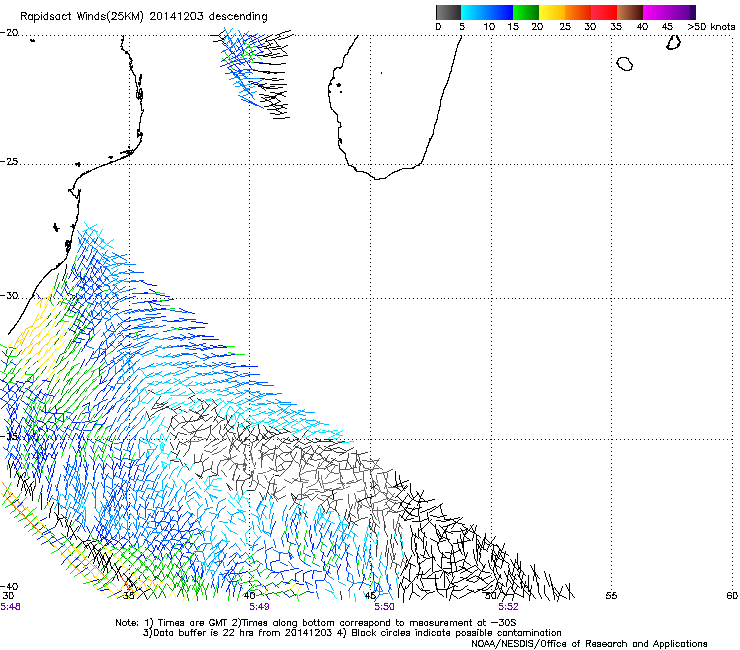Click the purple '5:49' time label
Screen dimensions: 740x650
click(259, 607)
